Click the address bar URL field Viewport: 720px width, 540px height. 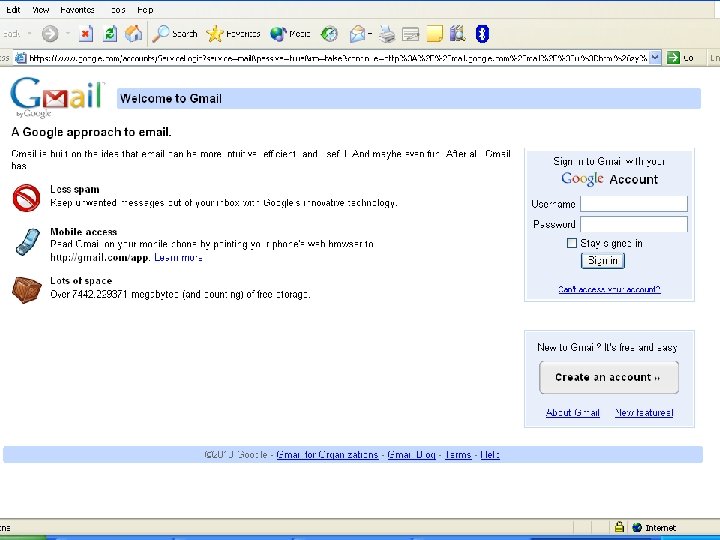pos(338,58)
